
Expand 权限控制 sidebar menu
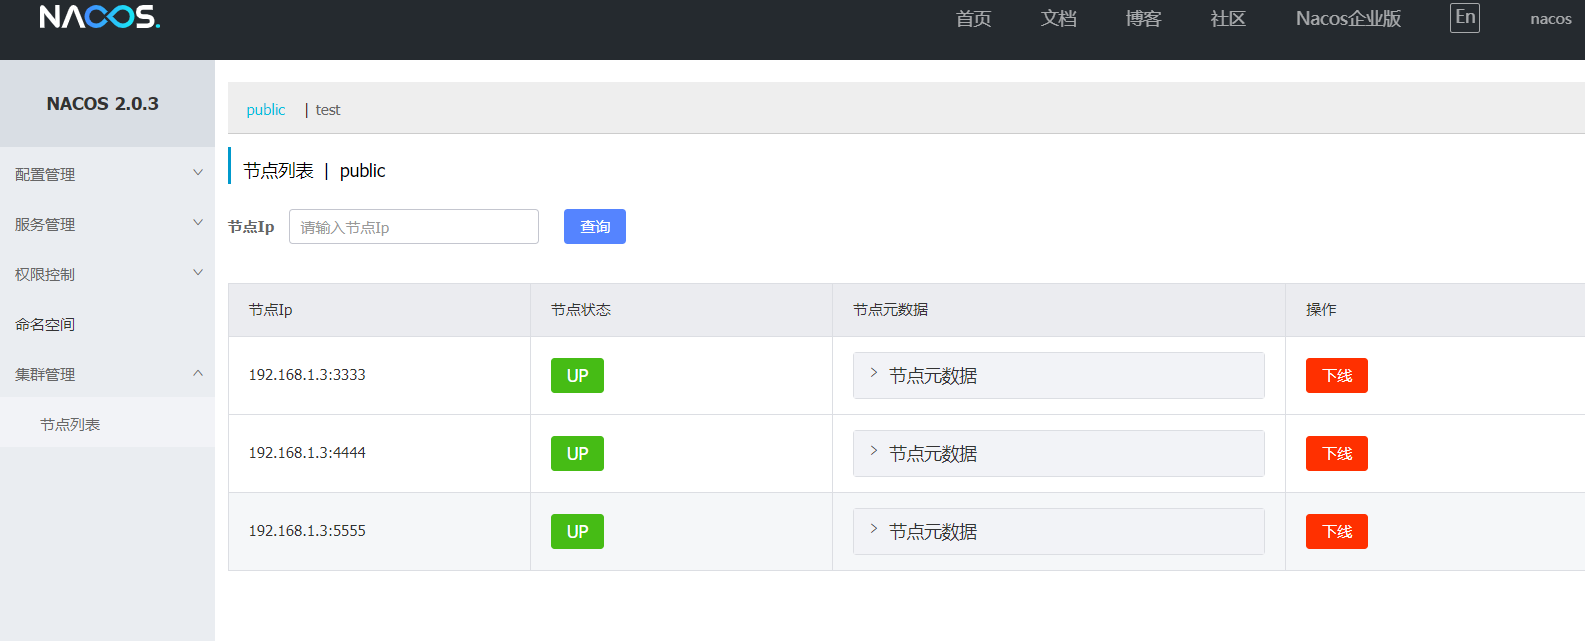pyautogui.click(x=107, y=274)
